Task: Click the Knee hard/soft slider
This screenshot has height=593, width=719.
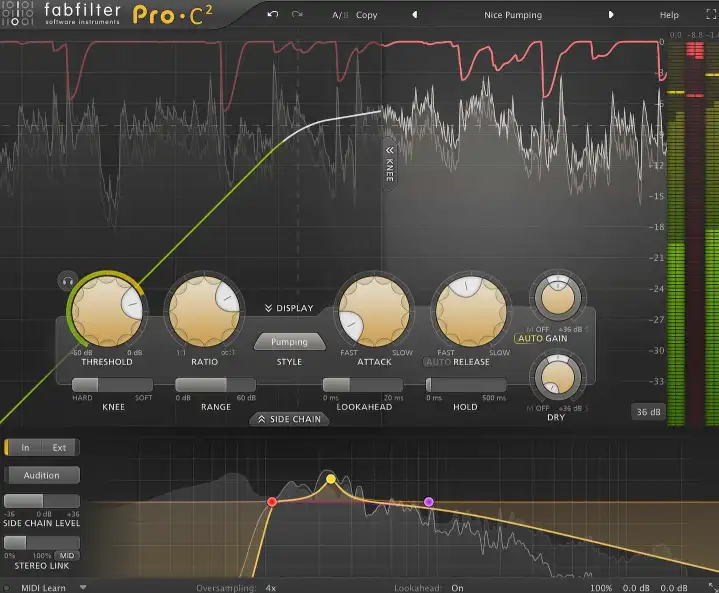Action: click(x=112, y=384)
